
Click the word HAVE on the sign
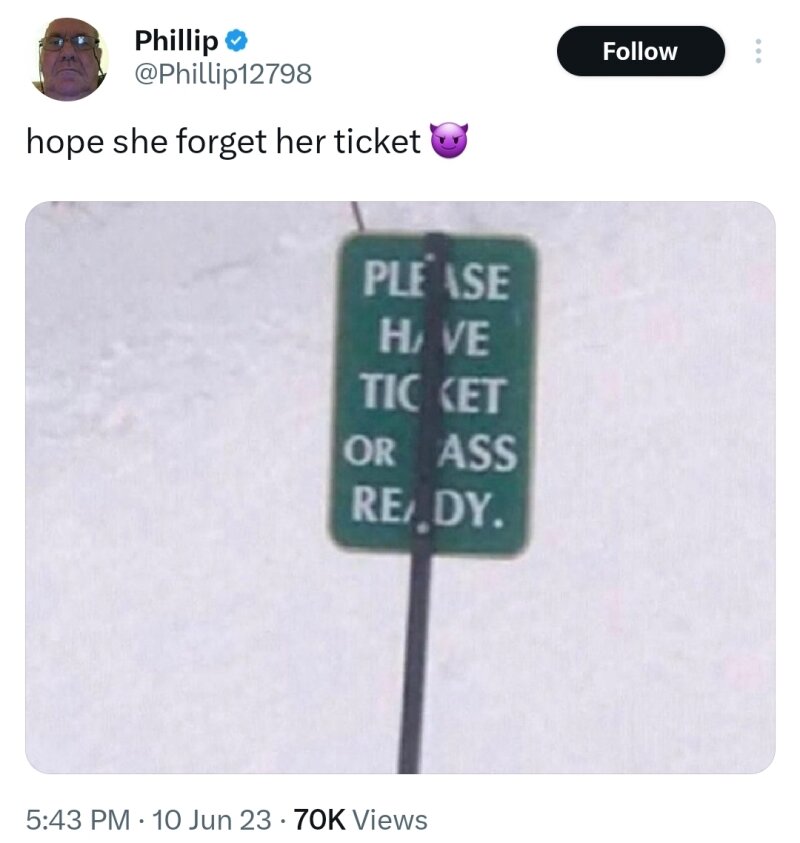tap(433, 337)
